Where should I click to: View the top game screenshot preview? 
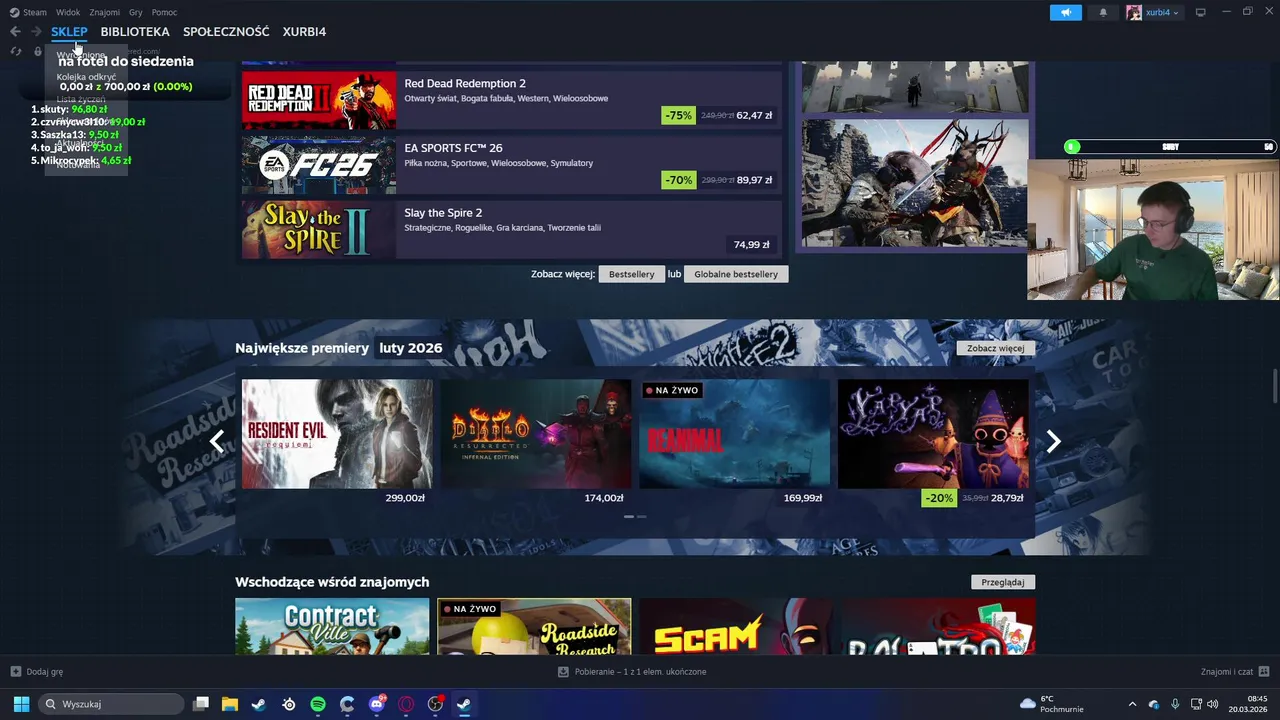(915, 88)
